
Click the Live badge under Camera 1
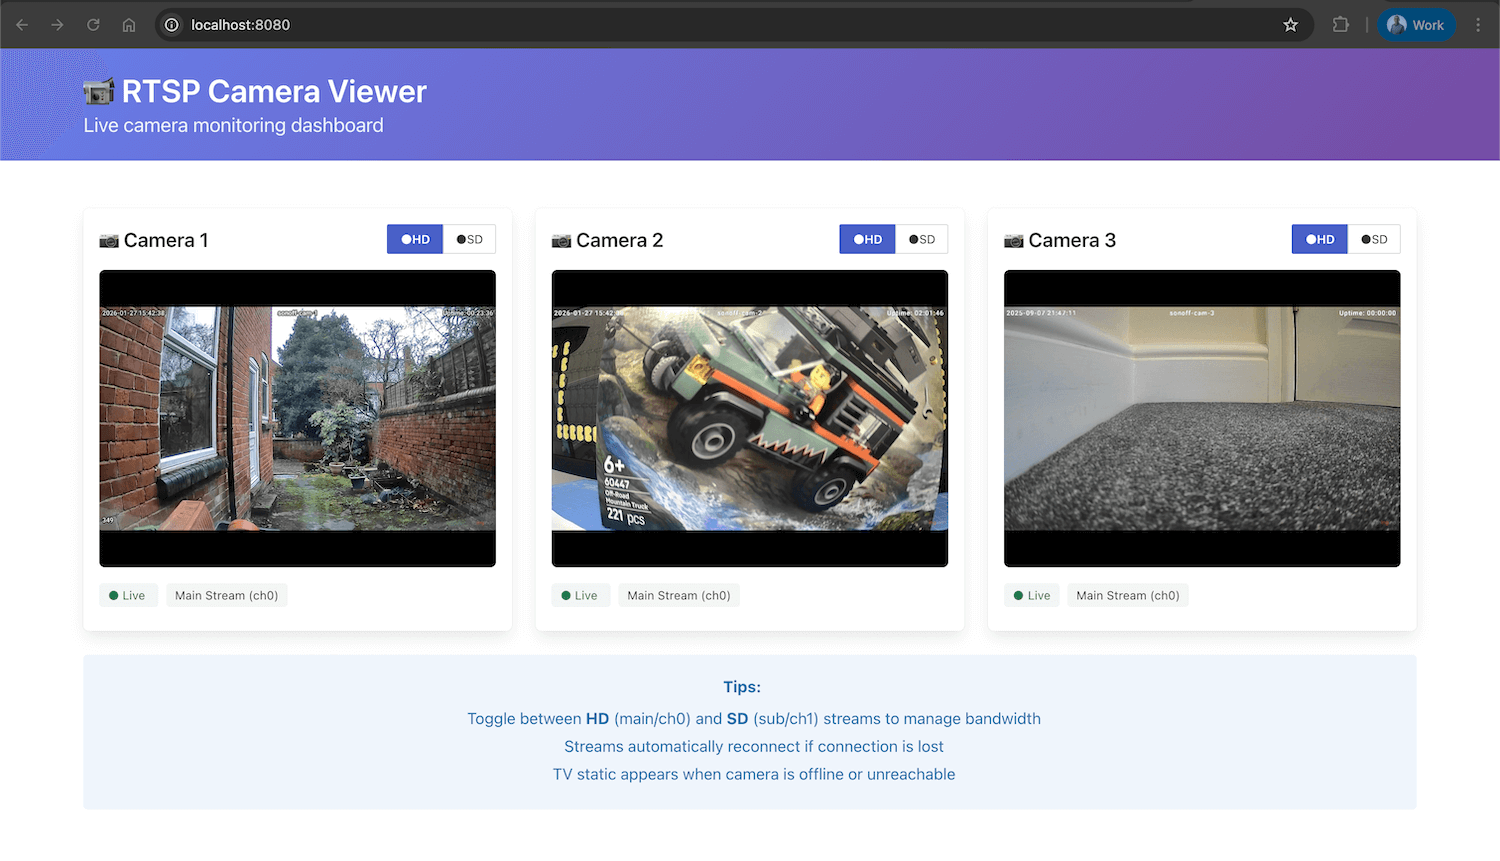(x=128, y=595)
